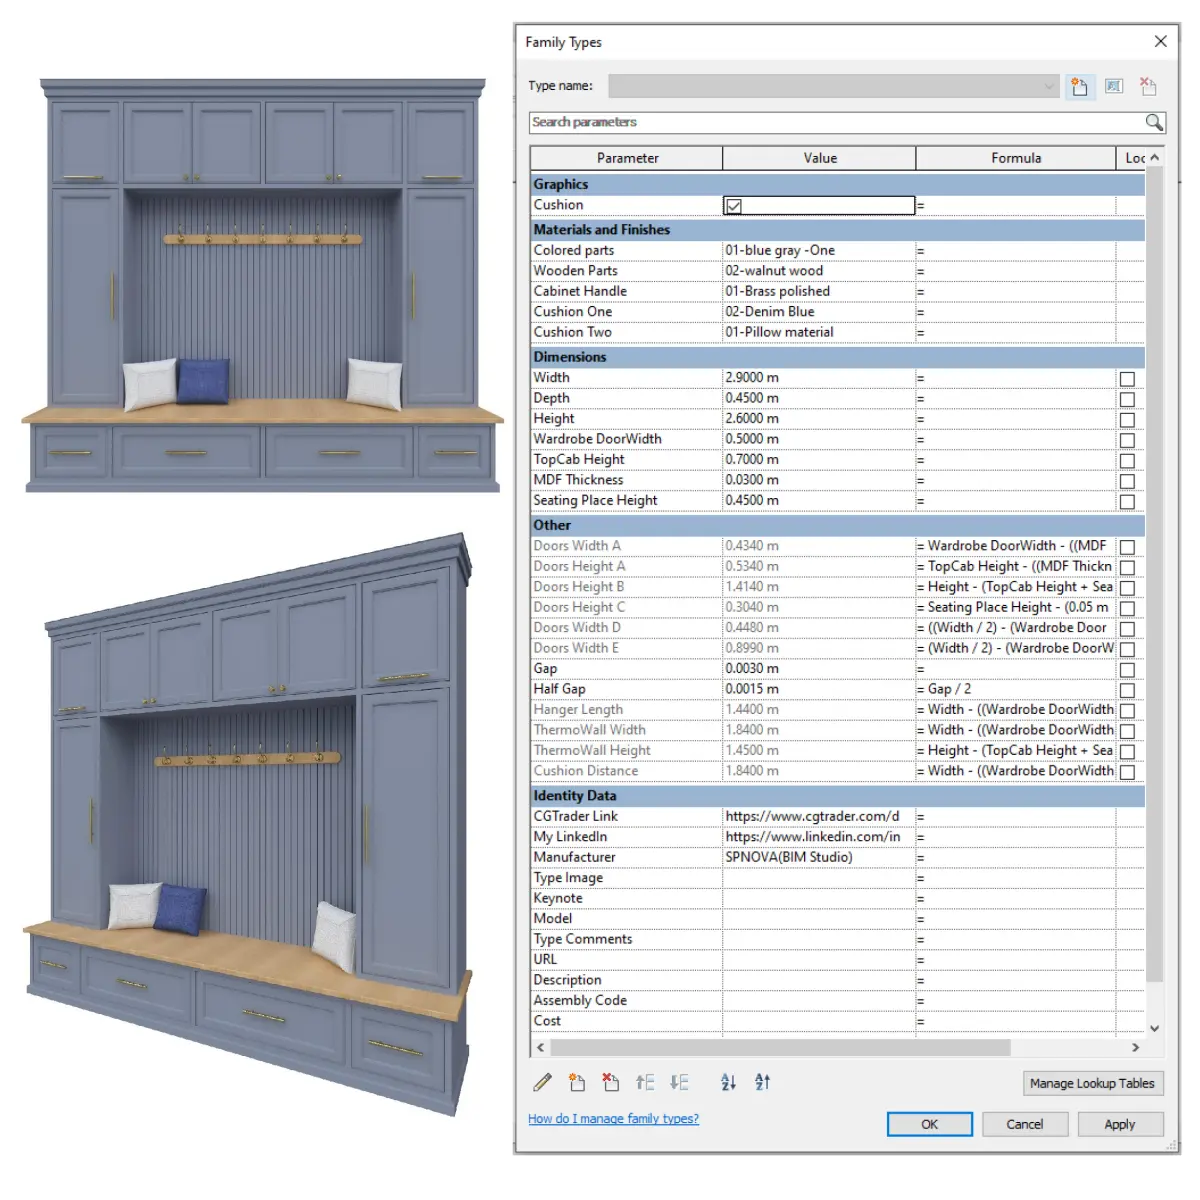
Task: Tick lock checkbox for TopCab Height
Action: [1127, 461]
